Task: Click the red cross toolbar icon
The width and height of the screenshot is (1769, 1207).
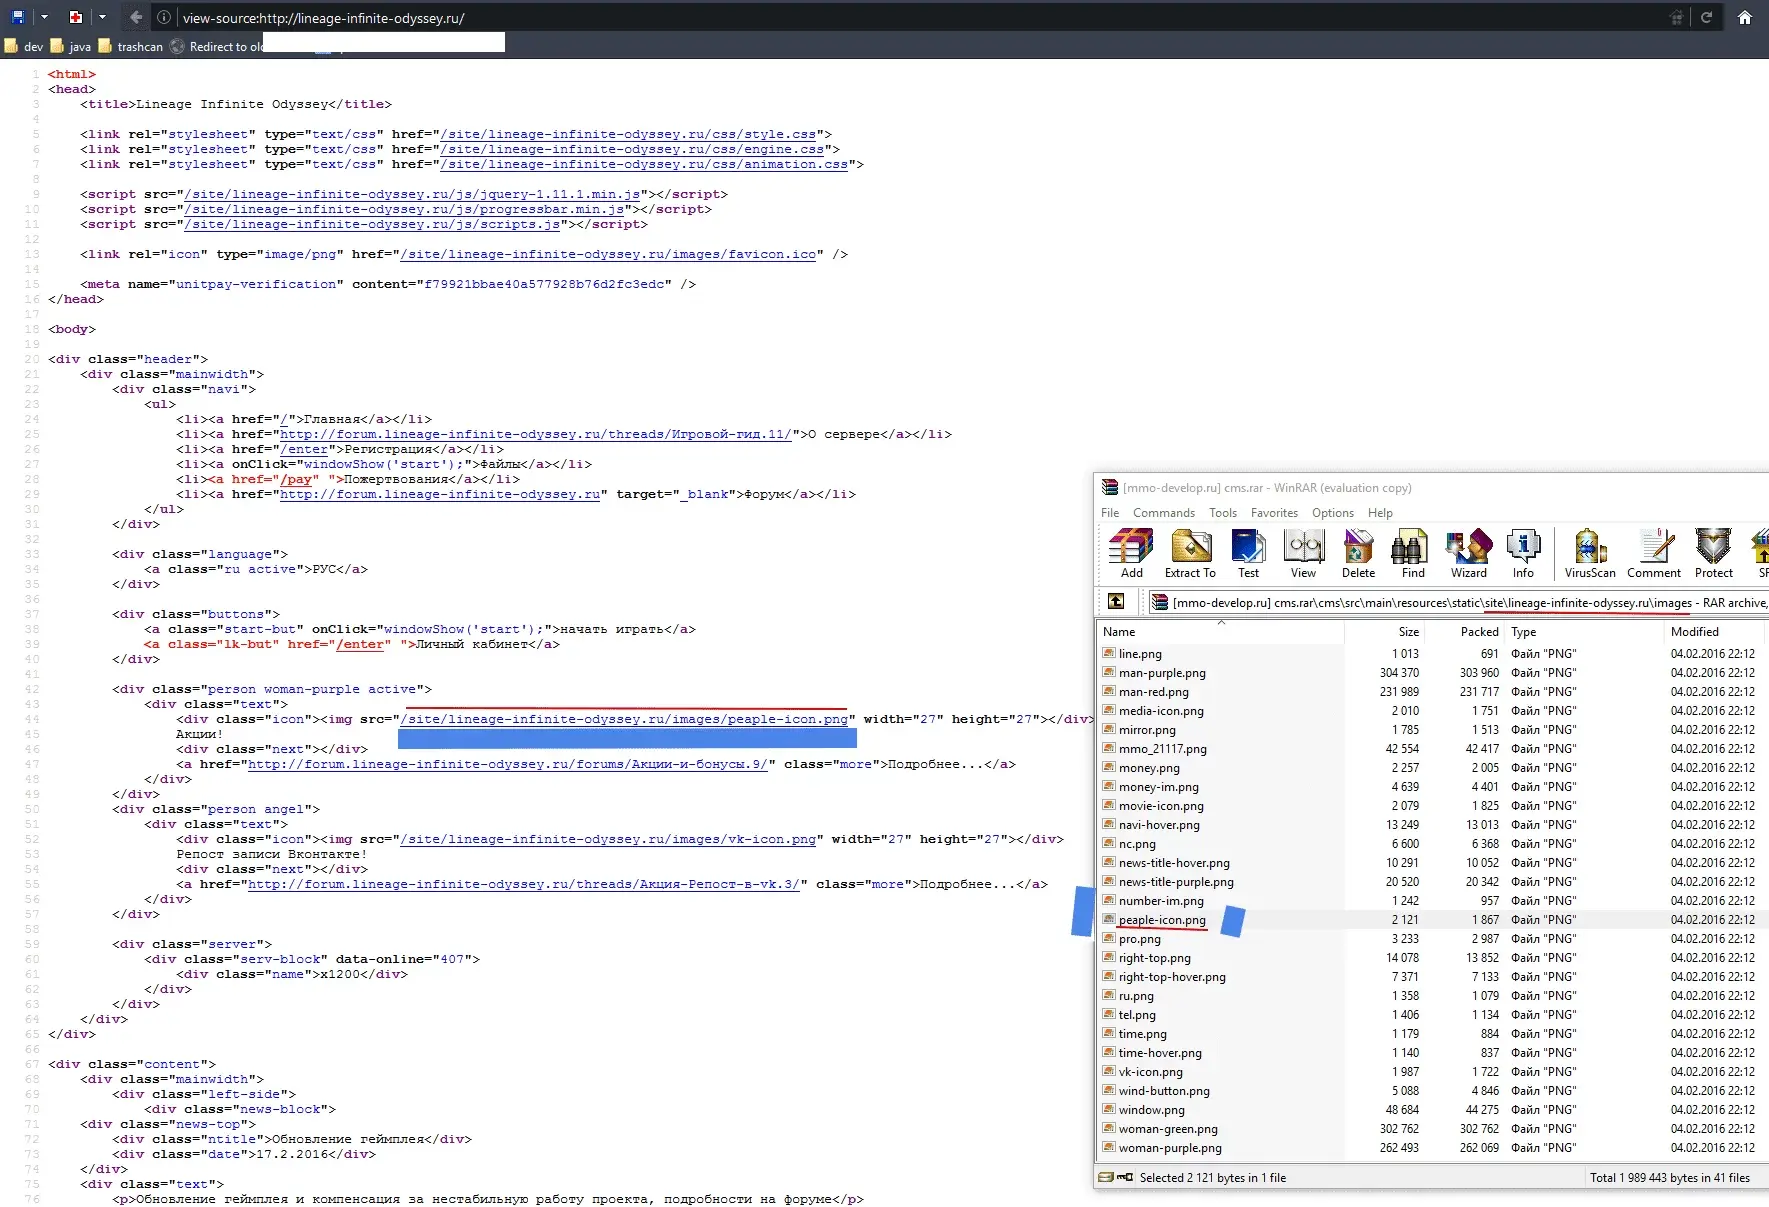Action: 75,17
